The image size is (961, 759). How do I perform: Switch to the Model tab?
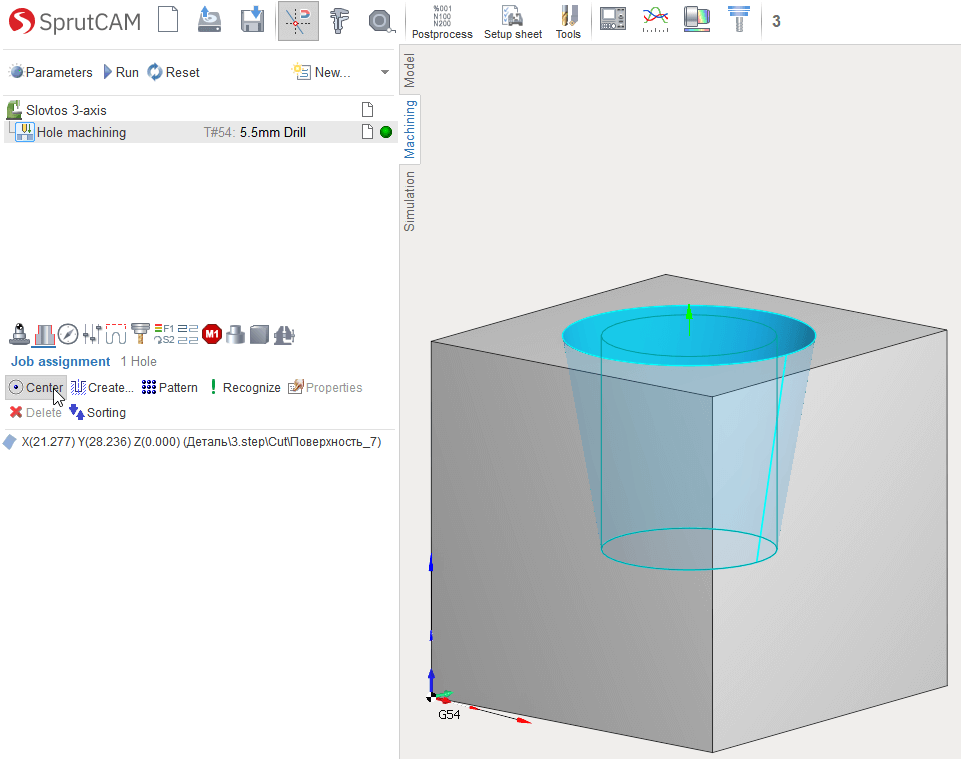pos(409,70)
